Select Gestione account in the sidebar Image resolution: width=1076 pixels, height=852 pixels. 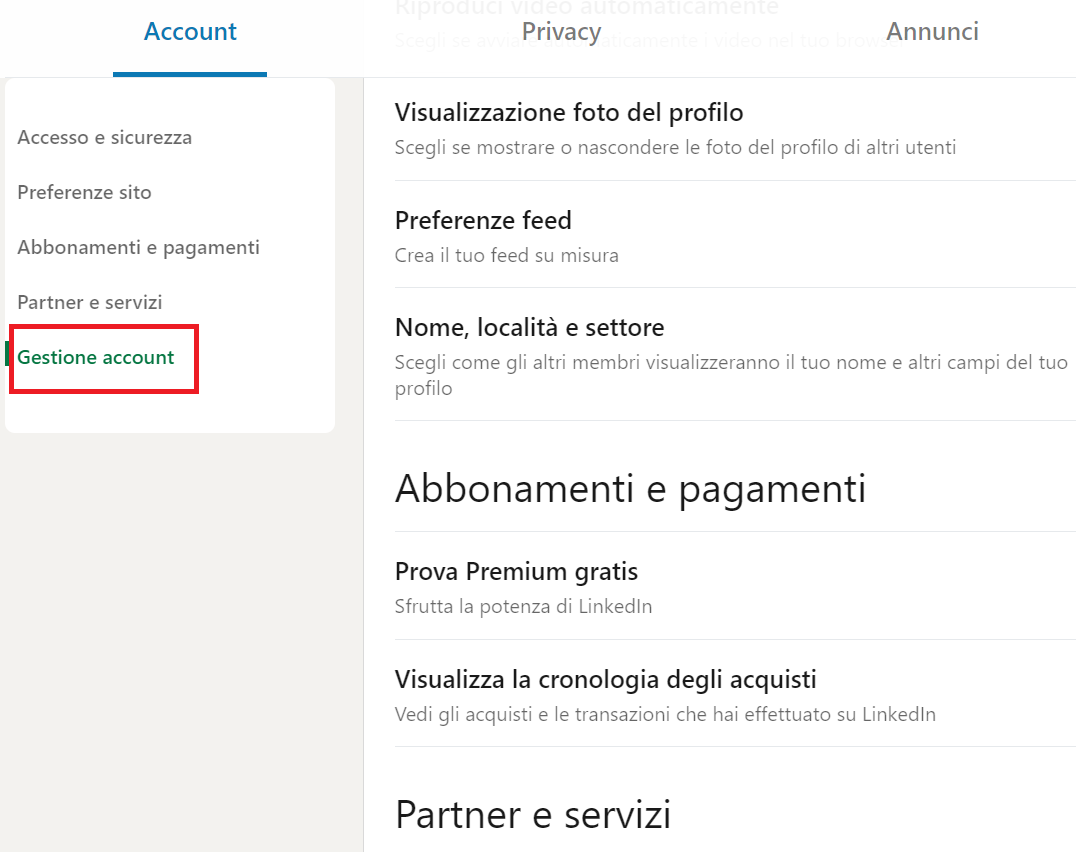(x=96, y=357)
